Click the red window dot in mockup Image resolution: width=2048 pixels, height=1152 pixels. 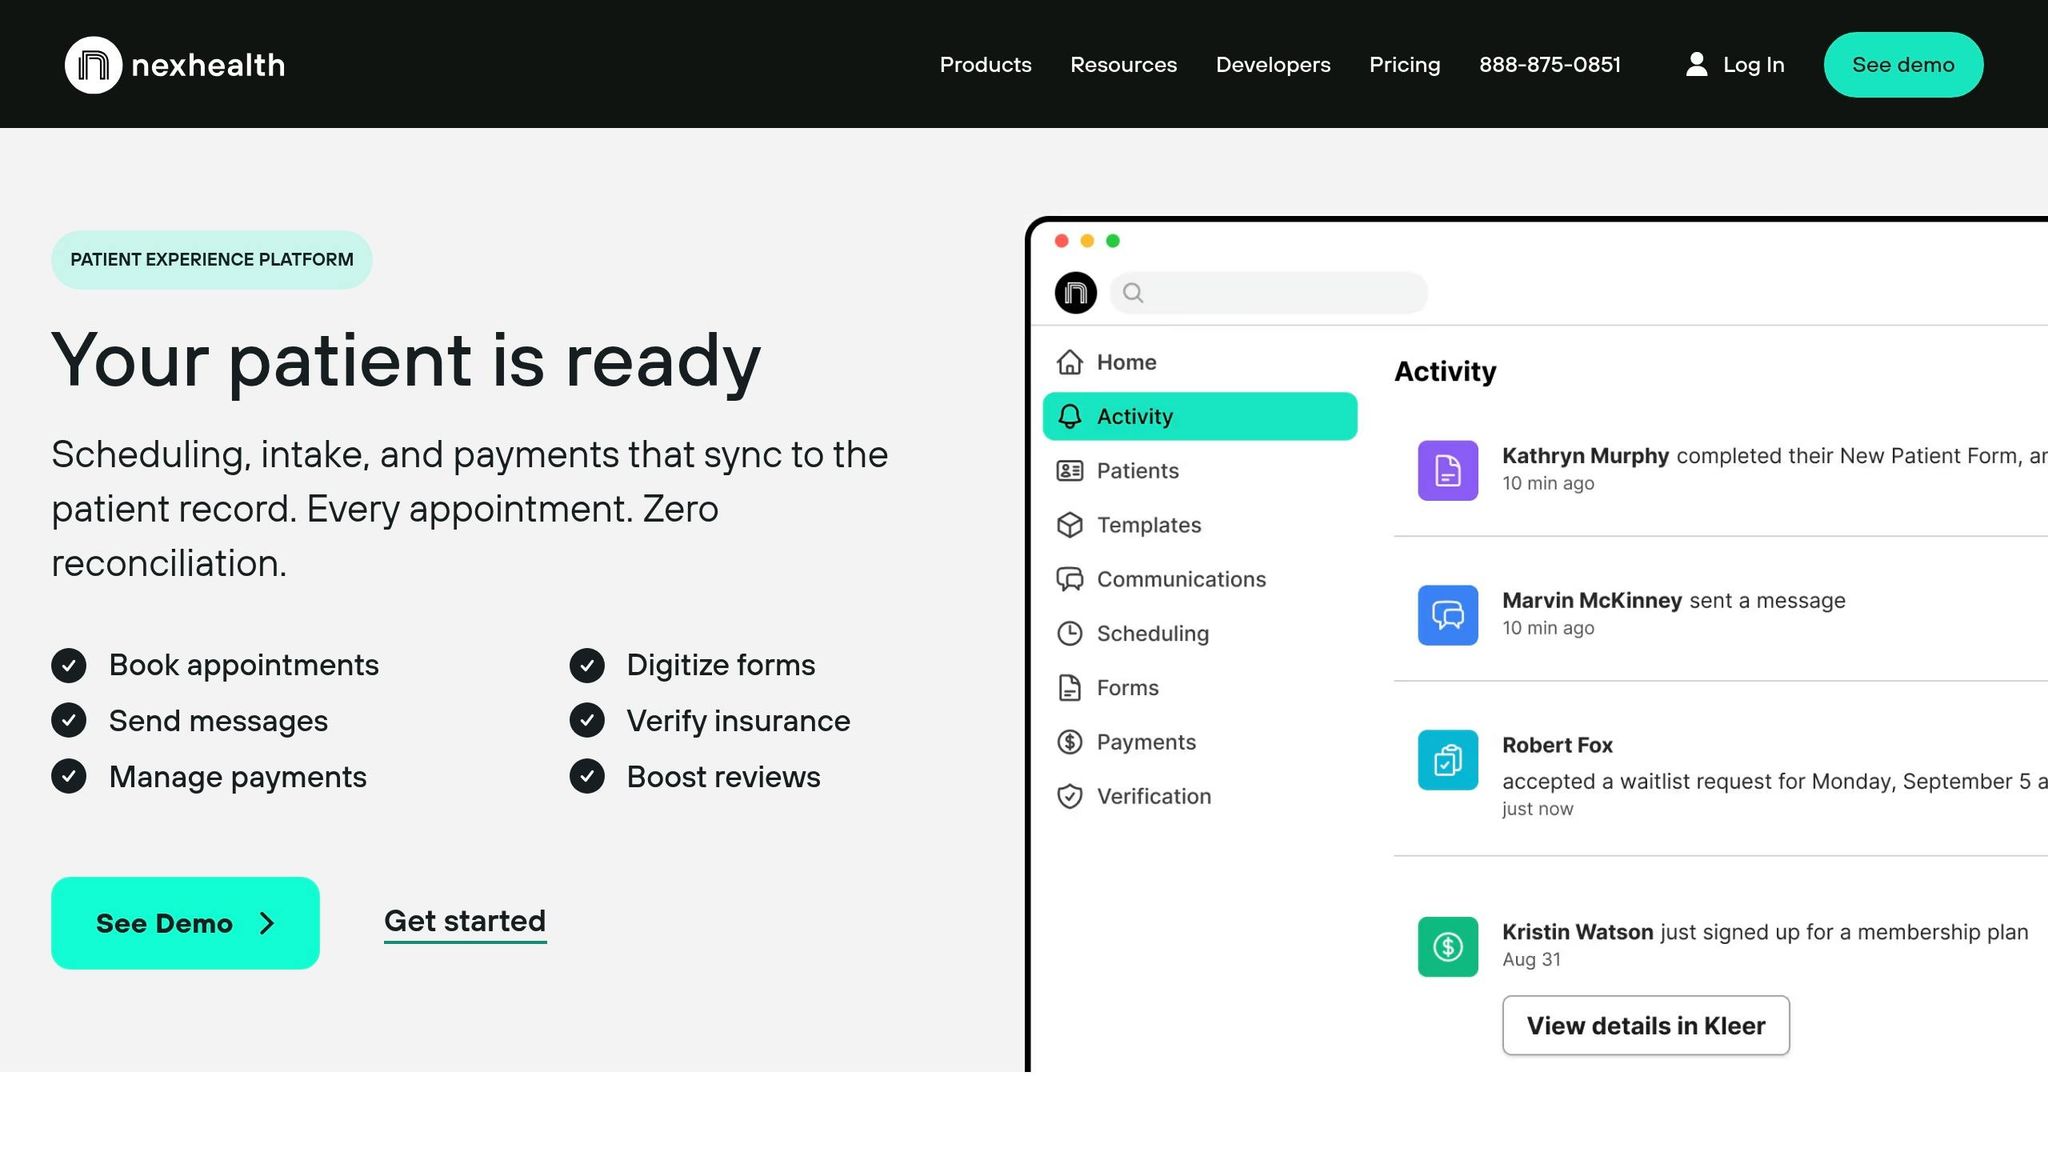[1062, 241]
